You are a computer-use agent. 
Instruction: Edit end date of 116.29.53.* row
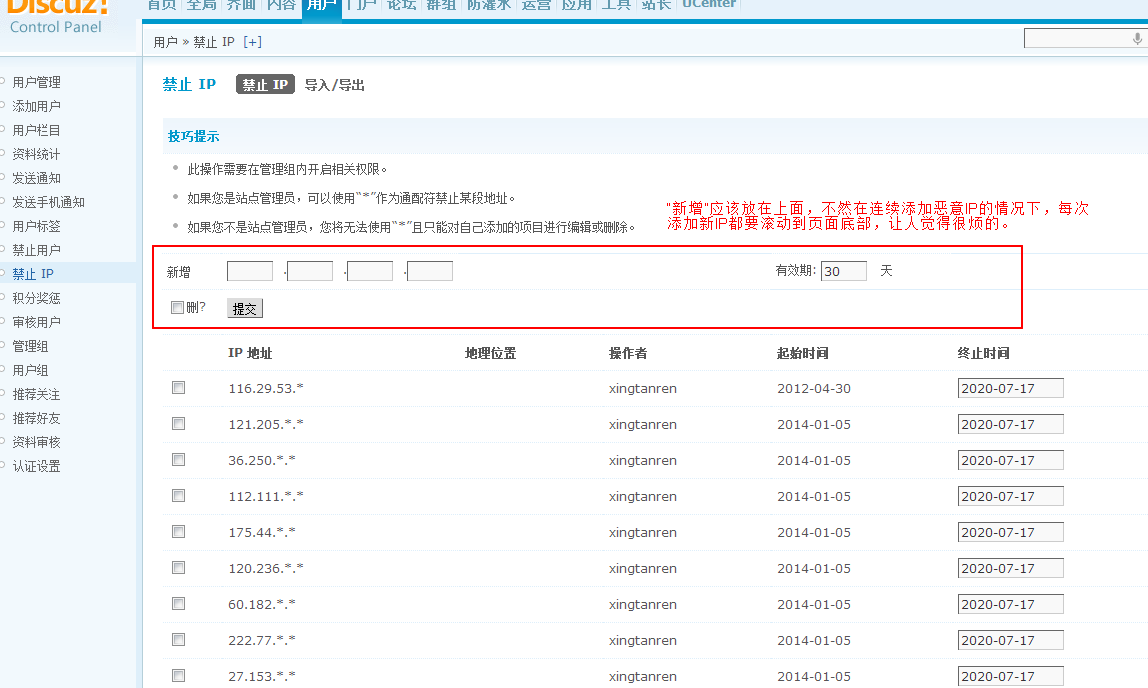click(1010, 388)
